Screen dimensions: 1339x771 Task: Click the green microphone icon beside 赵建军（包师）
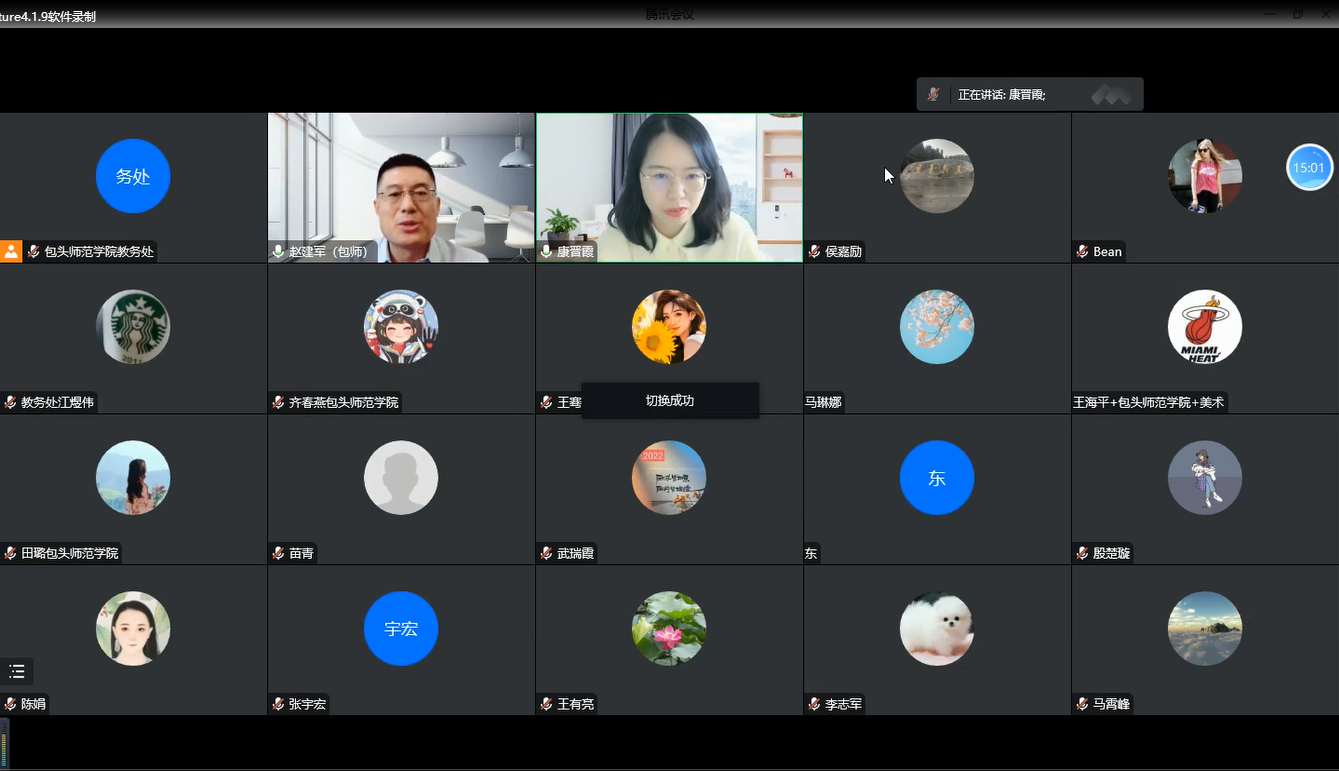(x=278, y=252)
